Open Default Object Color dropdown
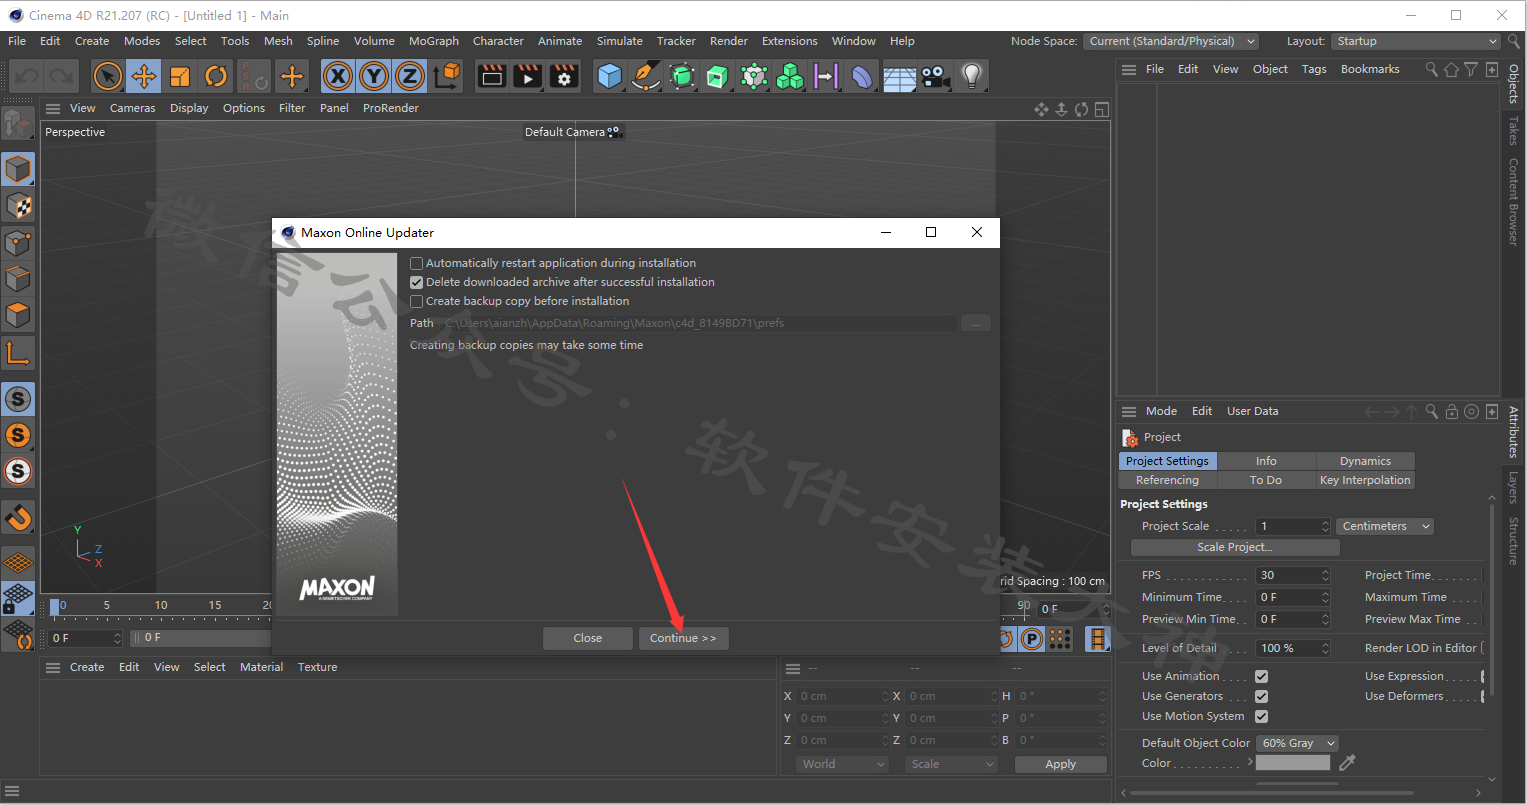Viewport: 1527px width, 805px height. point(1297,743)
